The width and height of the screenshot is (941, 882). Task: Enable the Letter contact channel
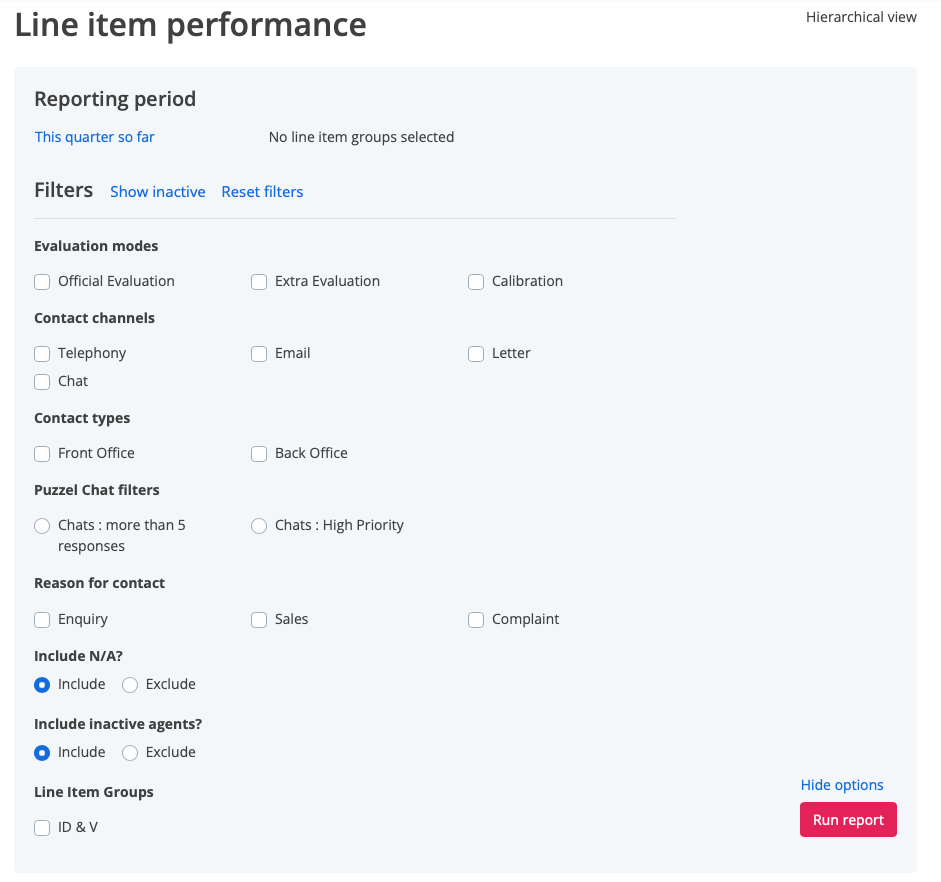tap(476, 354)
